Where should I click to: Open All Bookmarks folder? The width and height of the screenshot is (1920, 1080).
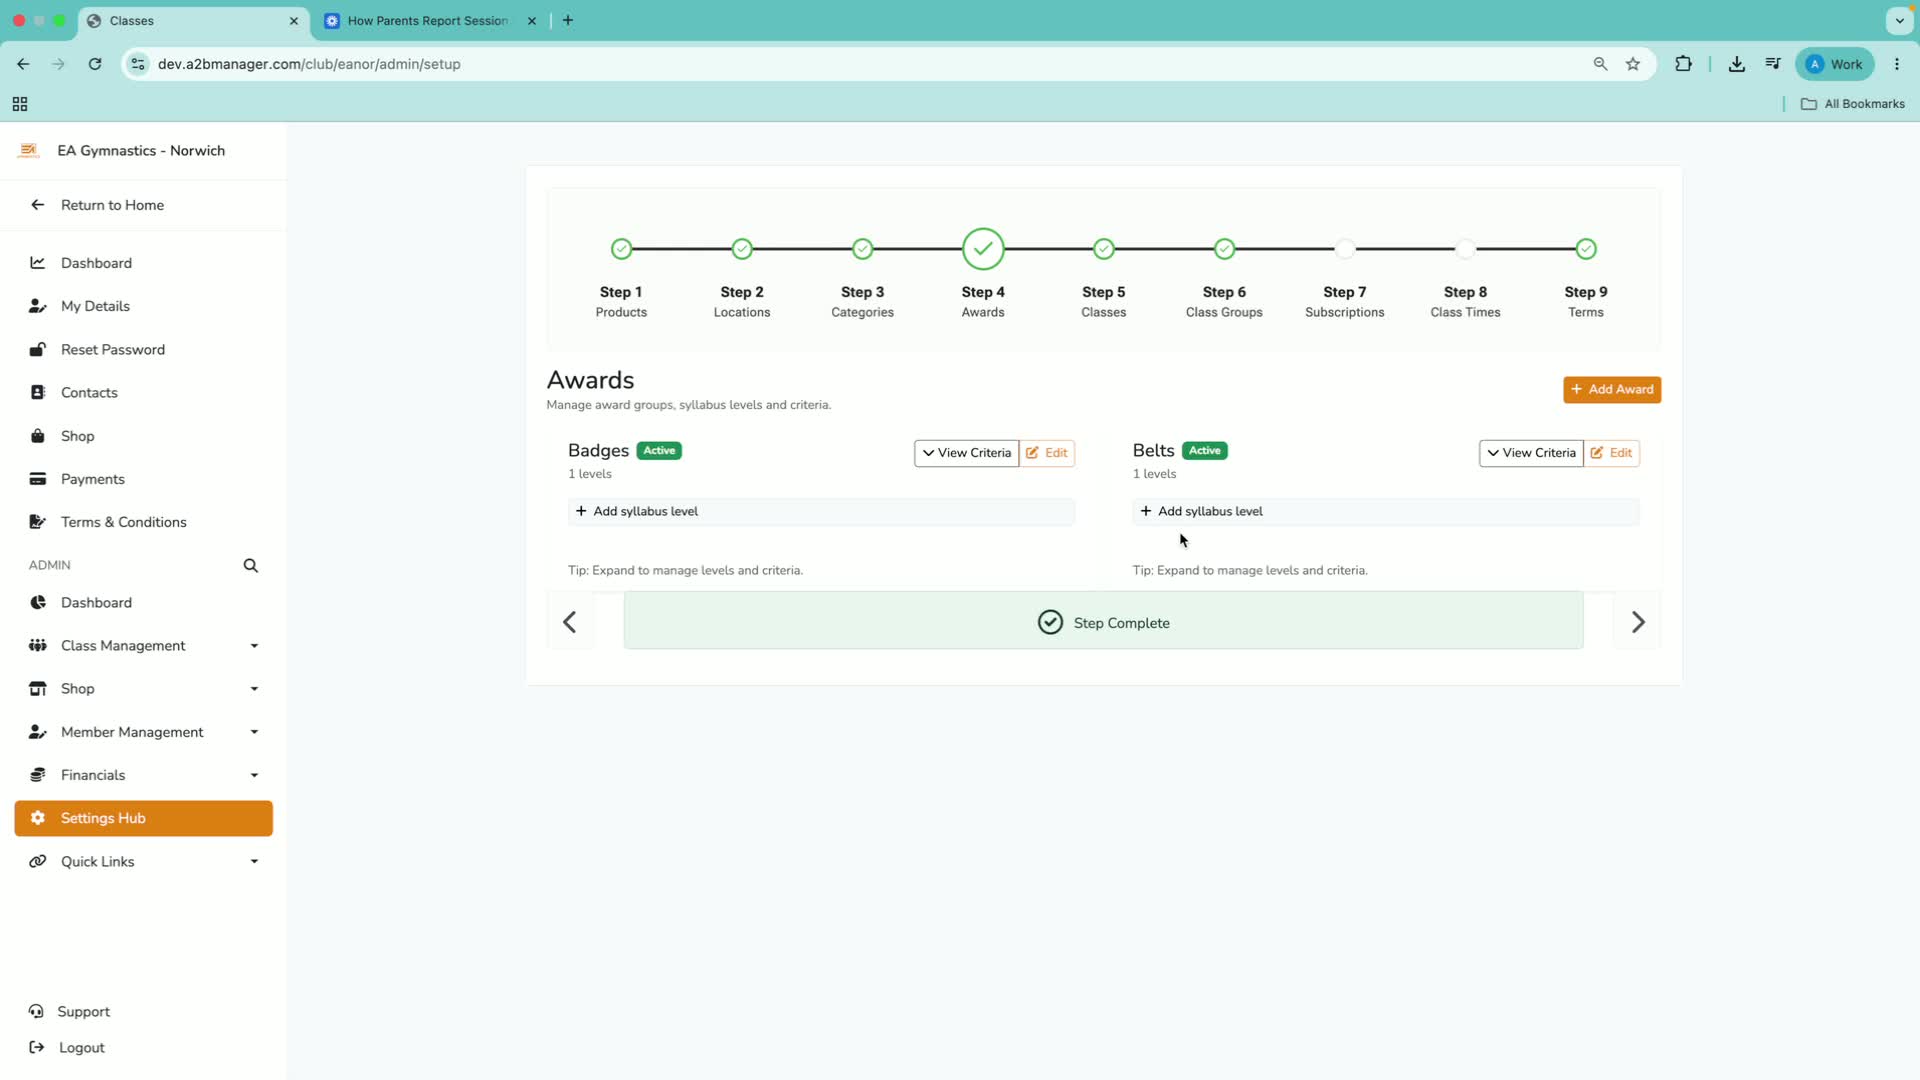[1853, 104]
